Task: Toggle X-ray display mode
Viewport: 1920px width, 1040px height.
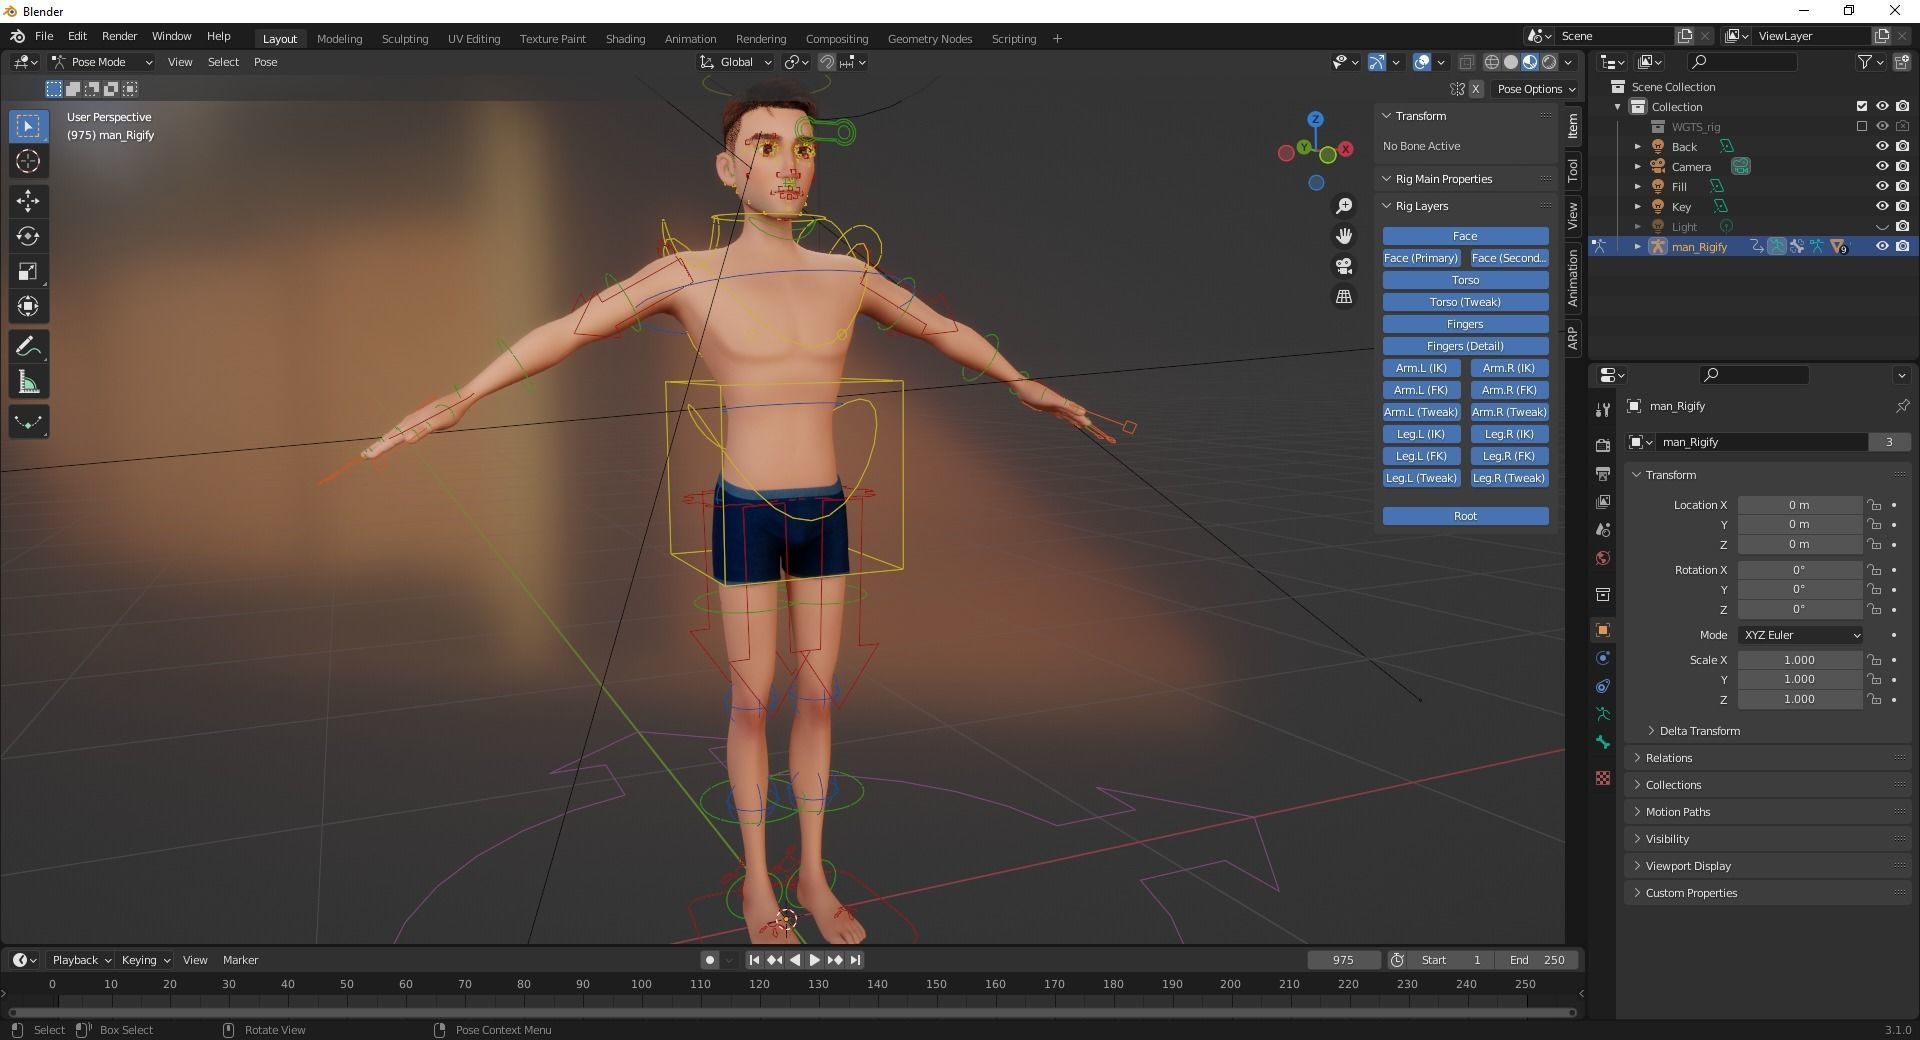Action: pyautogui.click(x=1467, y=62)
